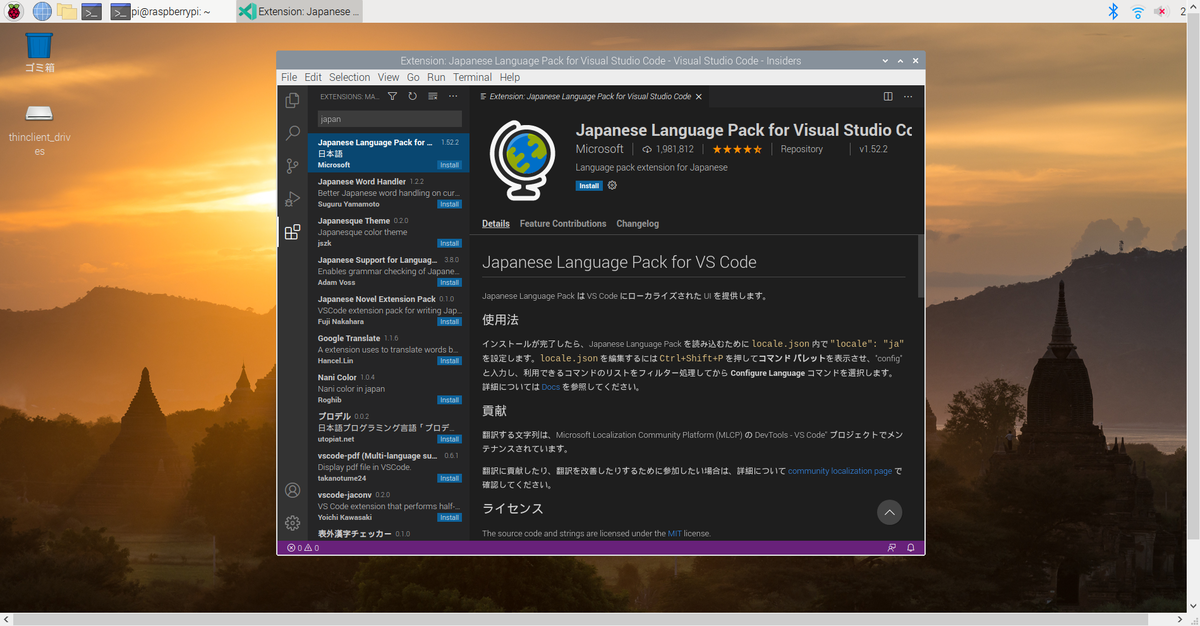Open the Accounts icon in activity bar
1200x626 pixels.
[x=292, y=490]
